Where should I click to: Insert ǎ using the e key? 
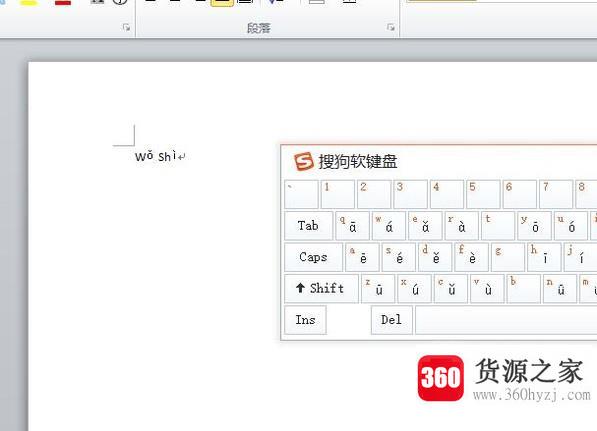tap(425, 225)
